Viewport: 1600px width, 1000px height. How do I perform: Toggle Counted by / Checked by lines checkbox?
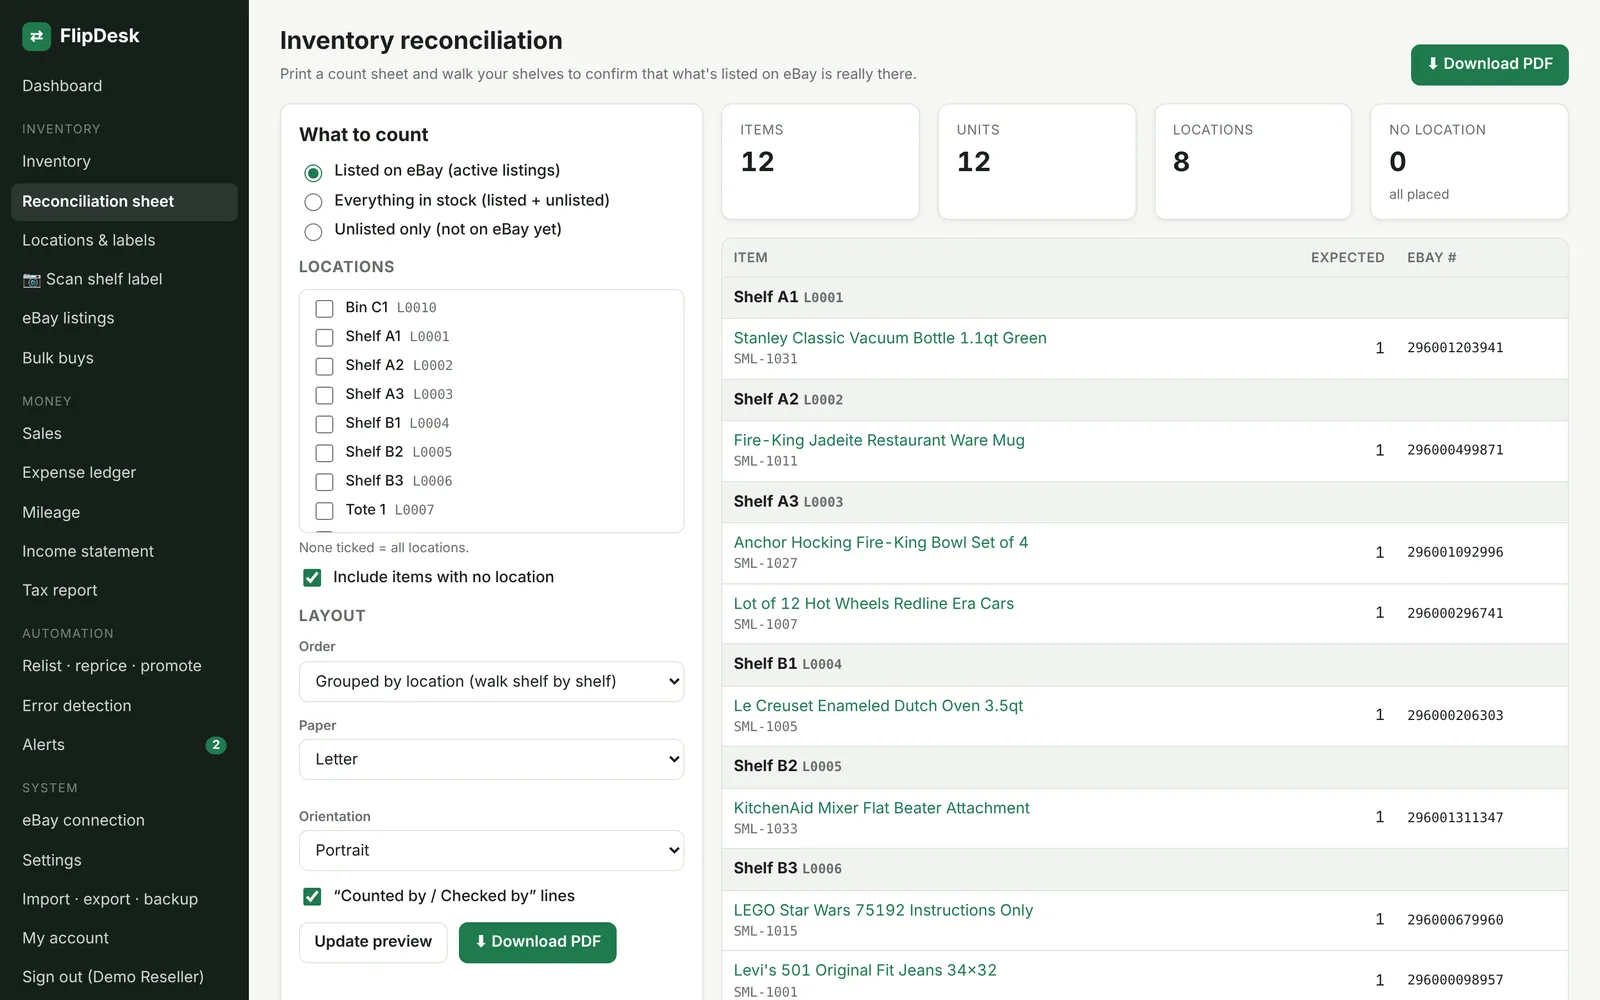pyautogui.click(x=312, y=896)
